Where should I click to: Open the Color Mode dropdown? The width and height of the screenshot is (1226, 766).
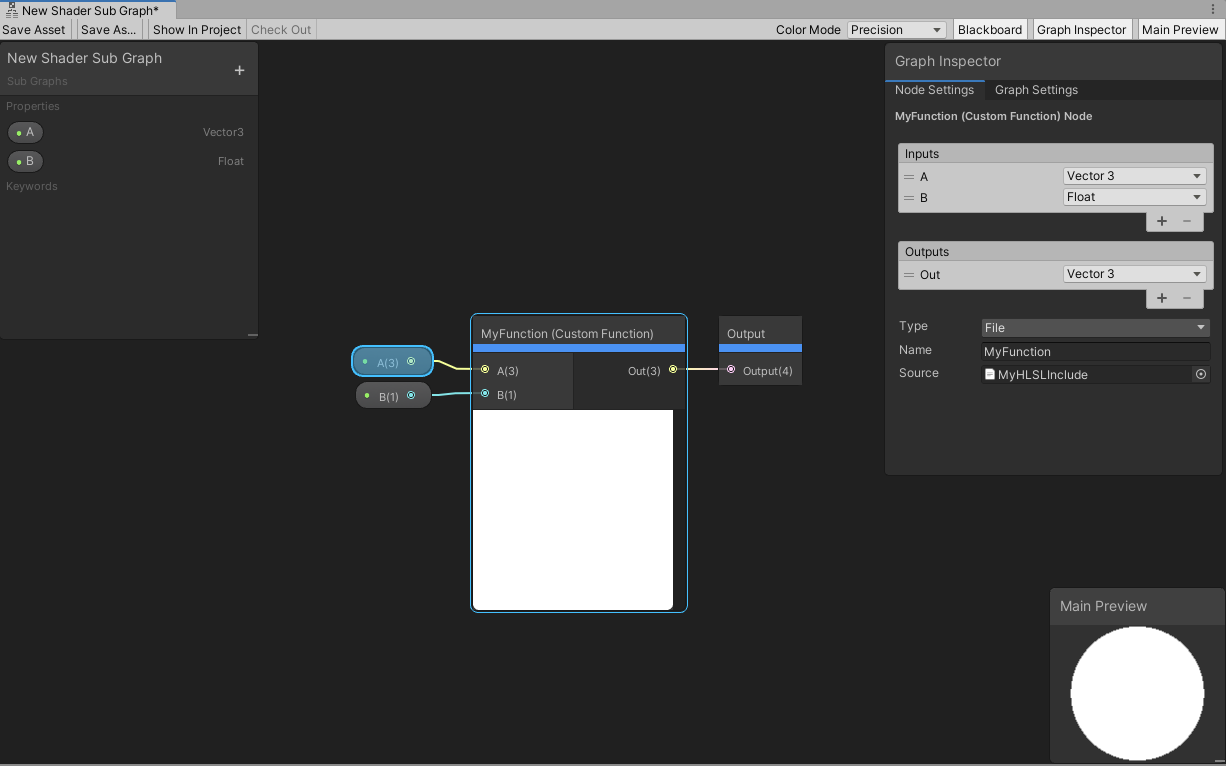[x=896, y=30]
